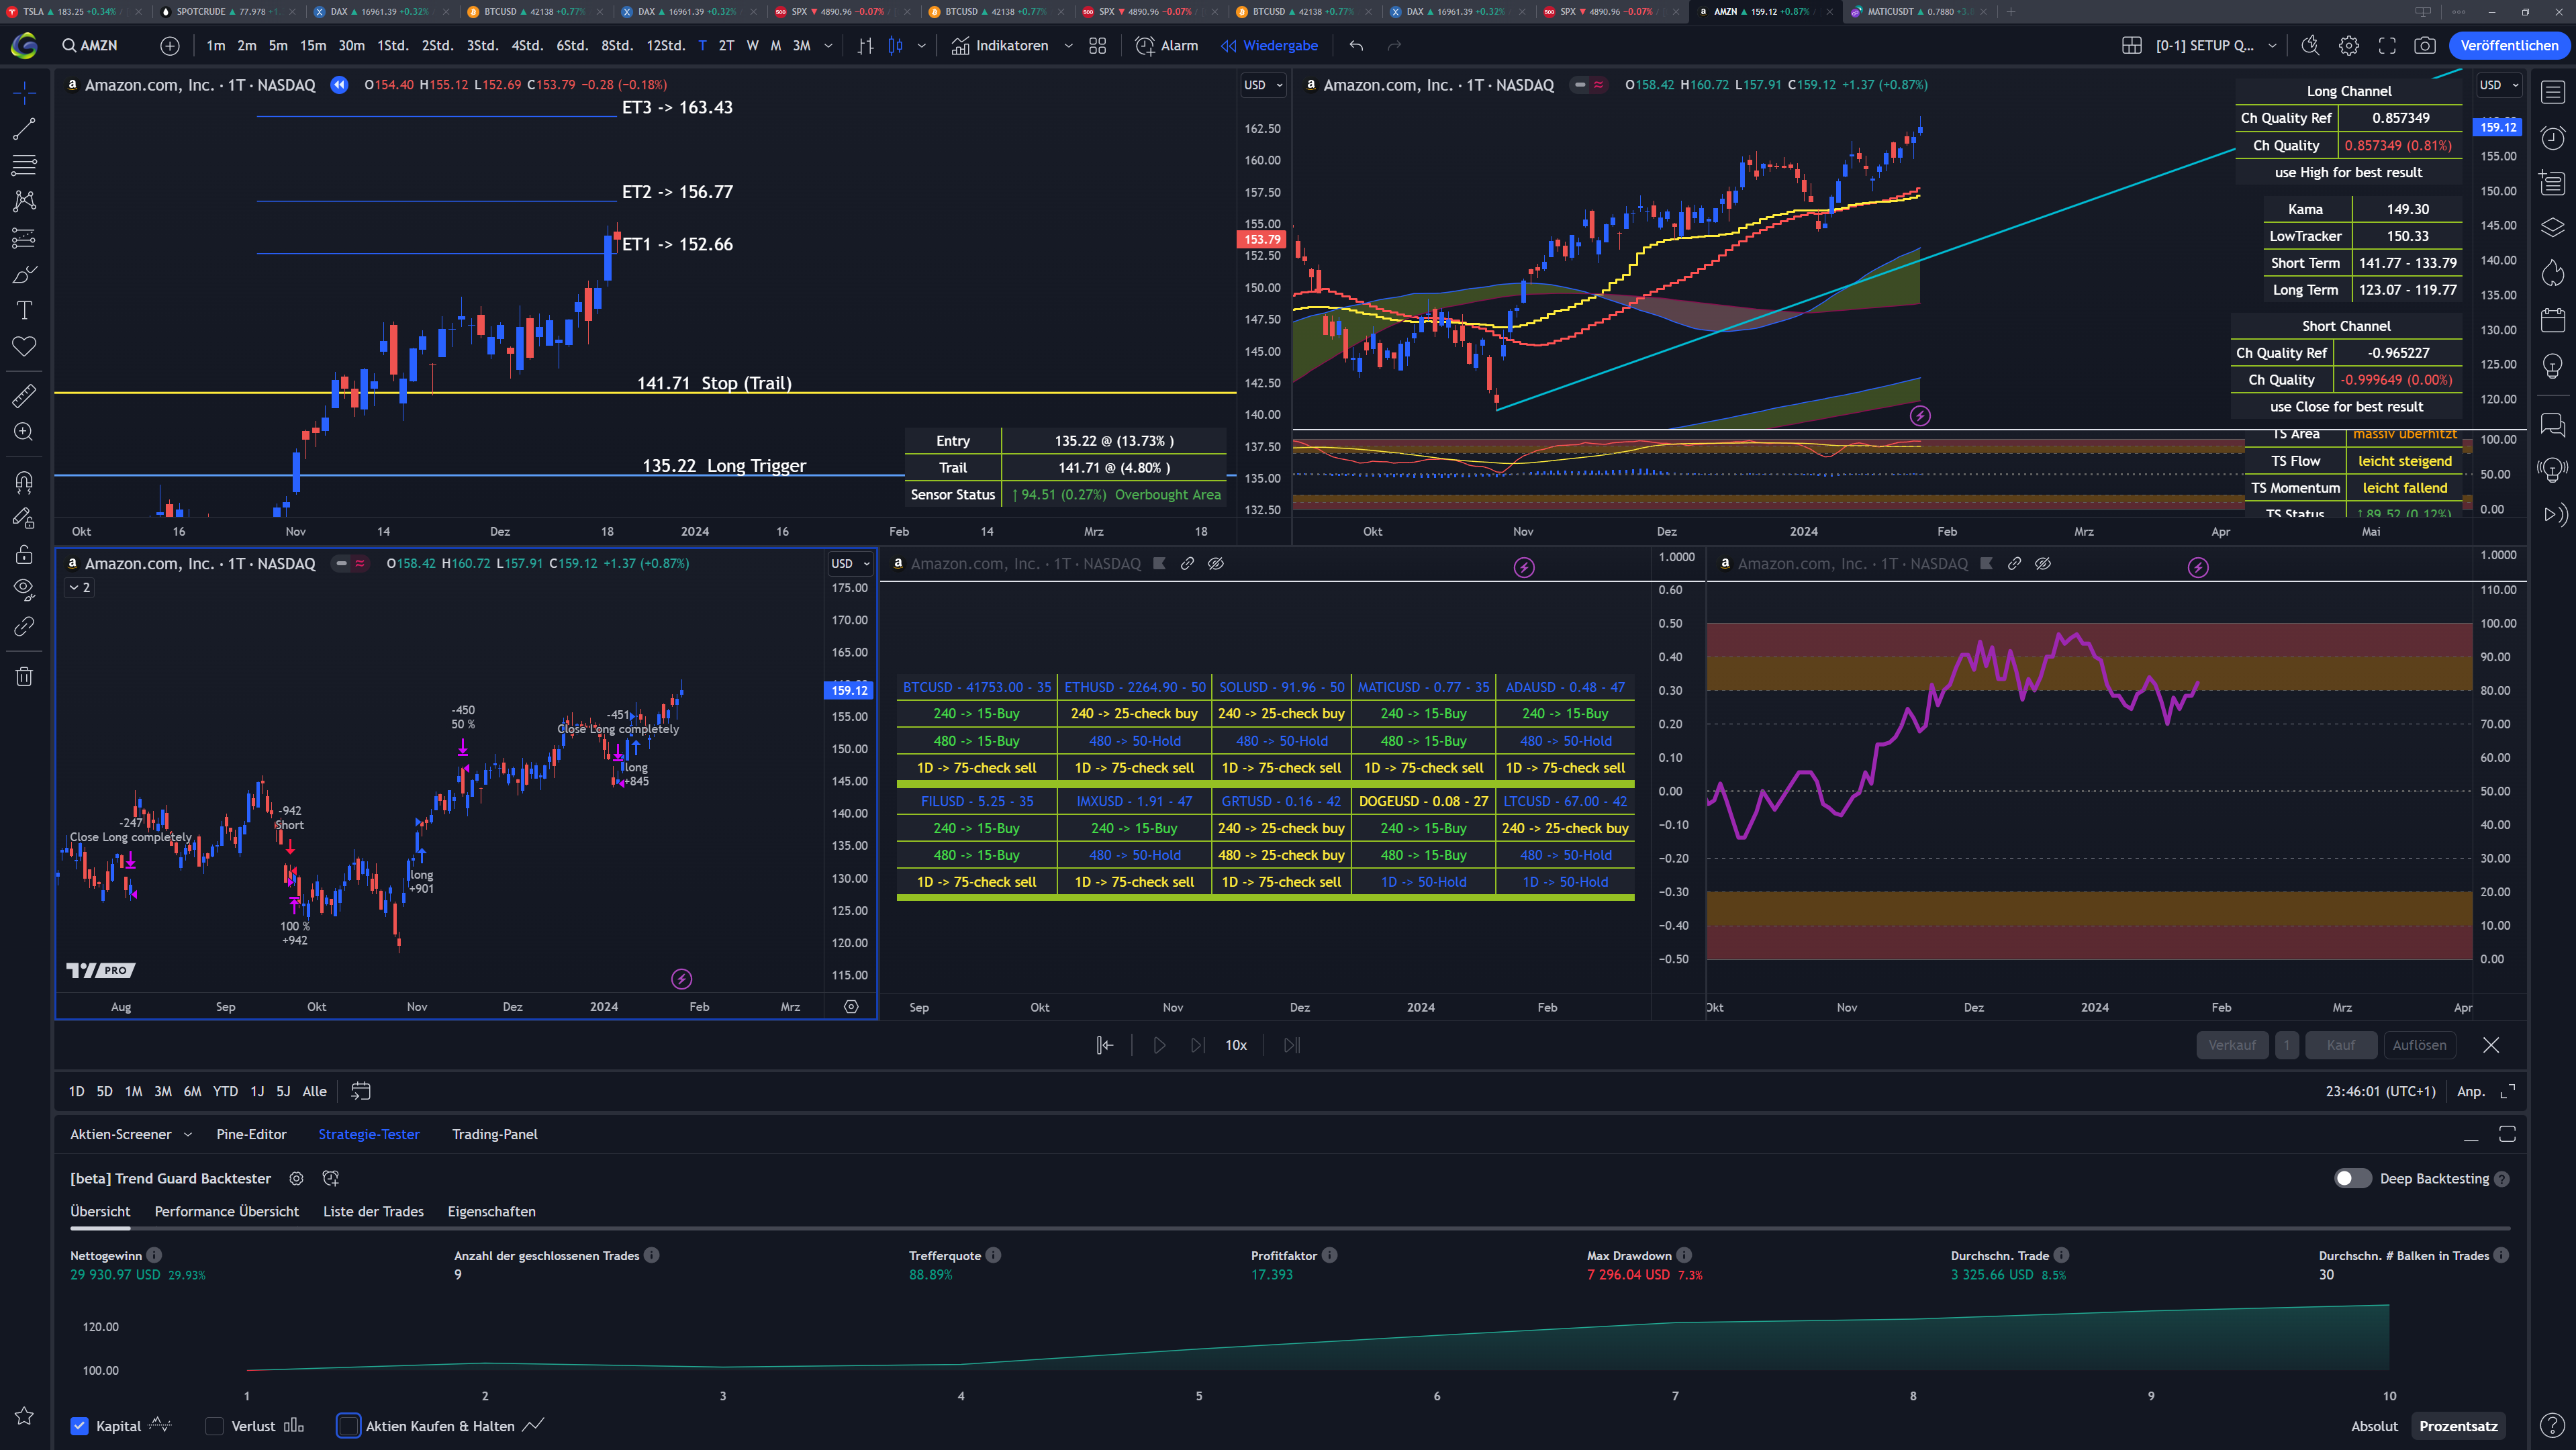
Task: Collapse indicator legend chevron showing 2
Action: point(79,587)
